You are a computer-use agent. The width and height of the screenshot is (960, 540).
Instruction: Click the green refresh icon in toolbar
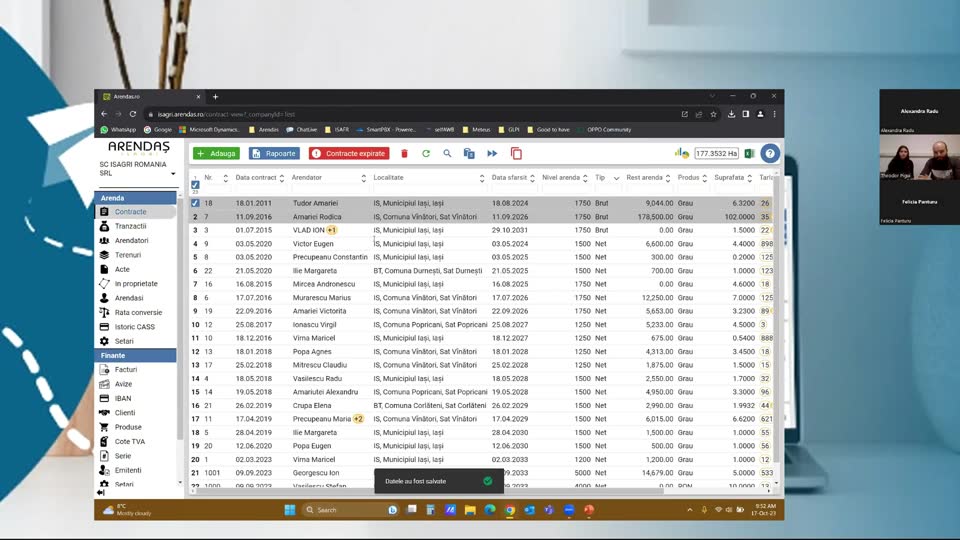(426, 154)
